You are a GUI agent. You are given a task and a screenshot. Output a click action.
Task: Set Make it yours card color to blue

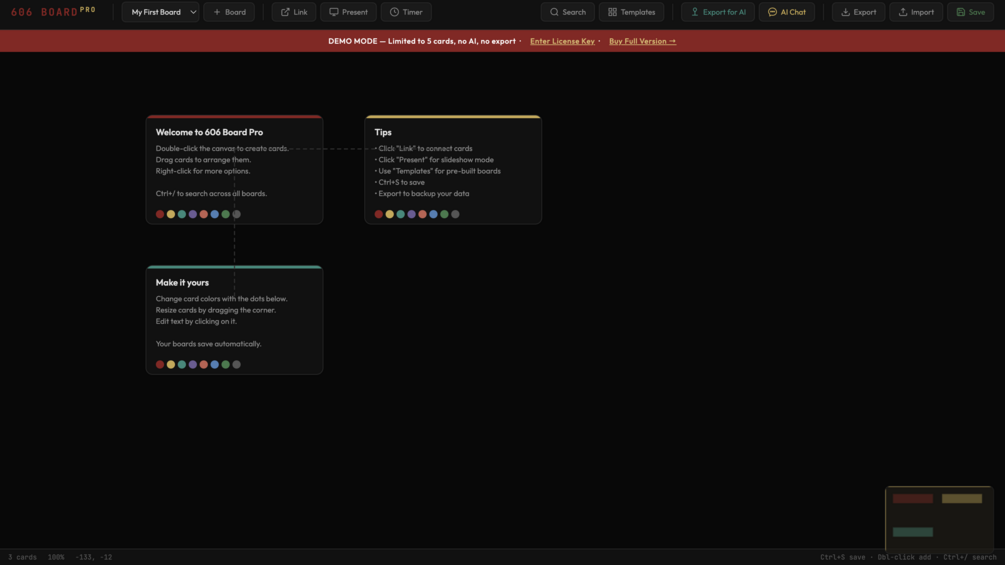214,364
